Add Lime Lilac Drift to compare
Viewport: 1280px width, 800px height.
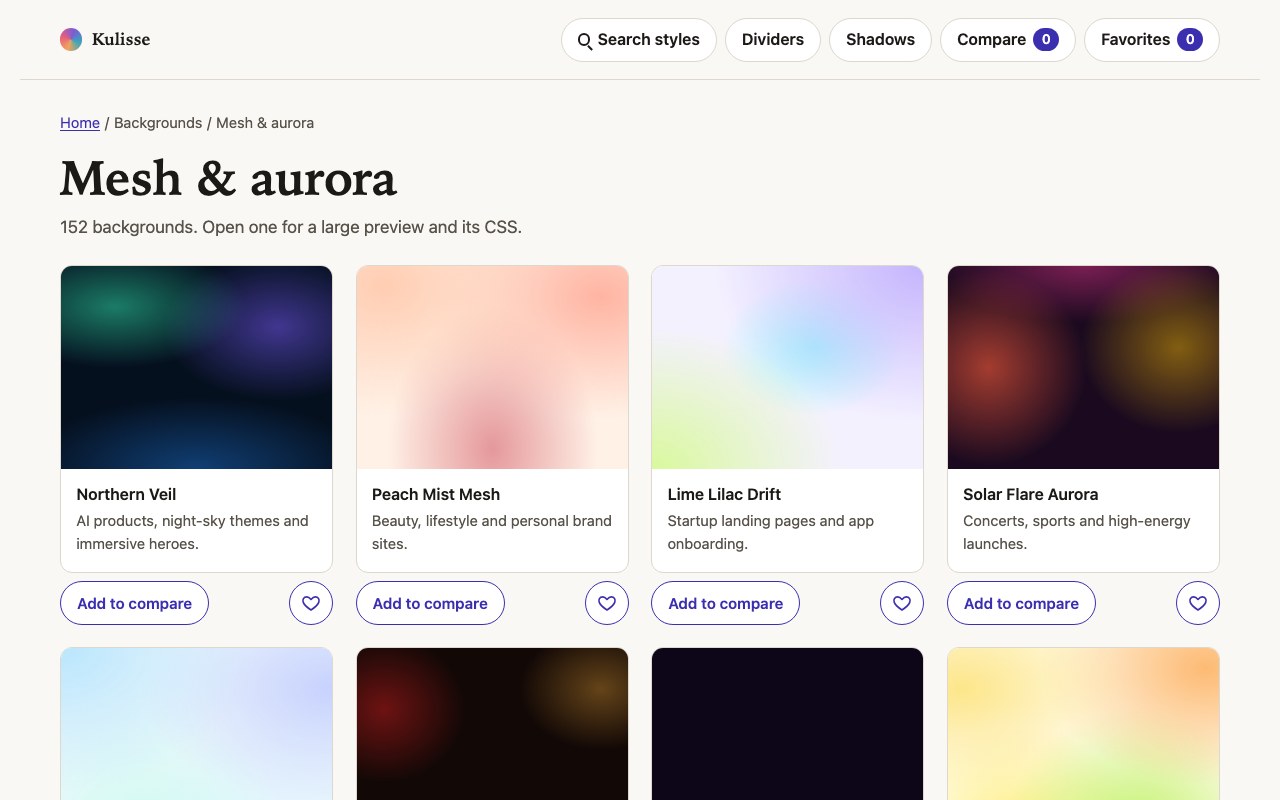click(726, 603)
